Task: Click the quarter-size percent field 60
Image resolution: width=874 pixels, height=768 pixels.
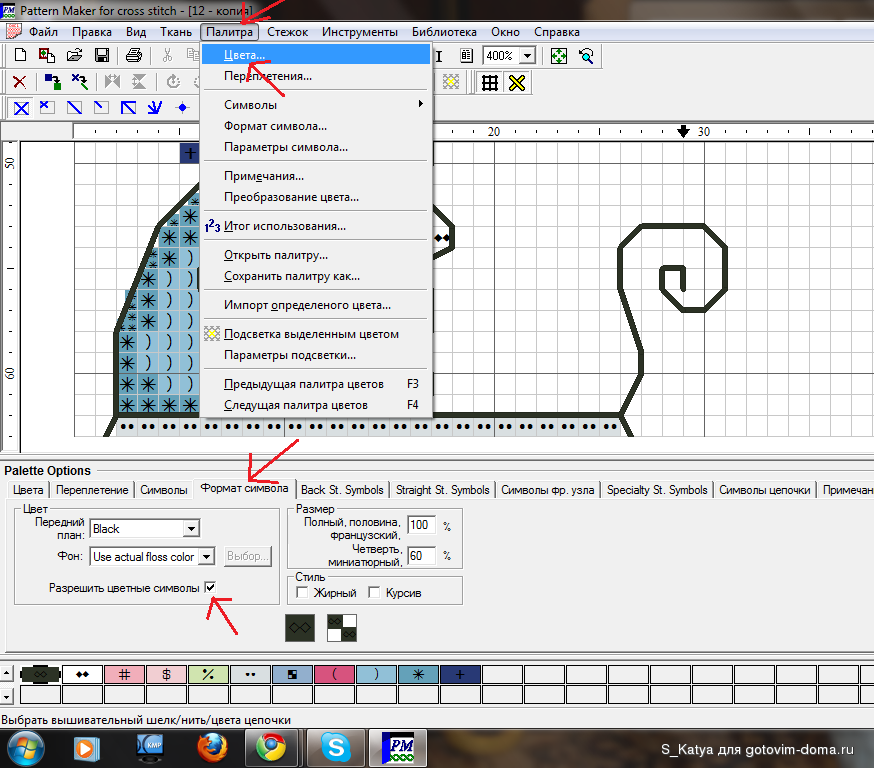Action: click(421, 556)
